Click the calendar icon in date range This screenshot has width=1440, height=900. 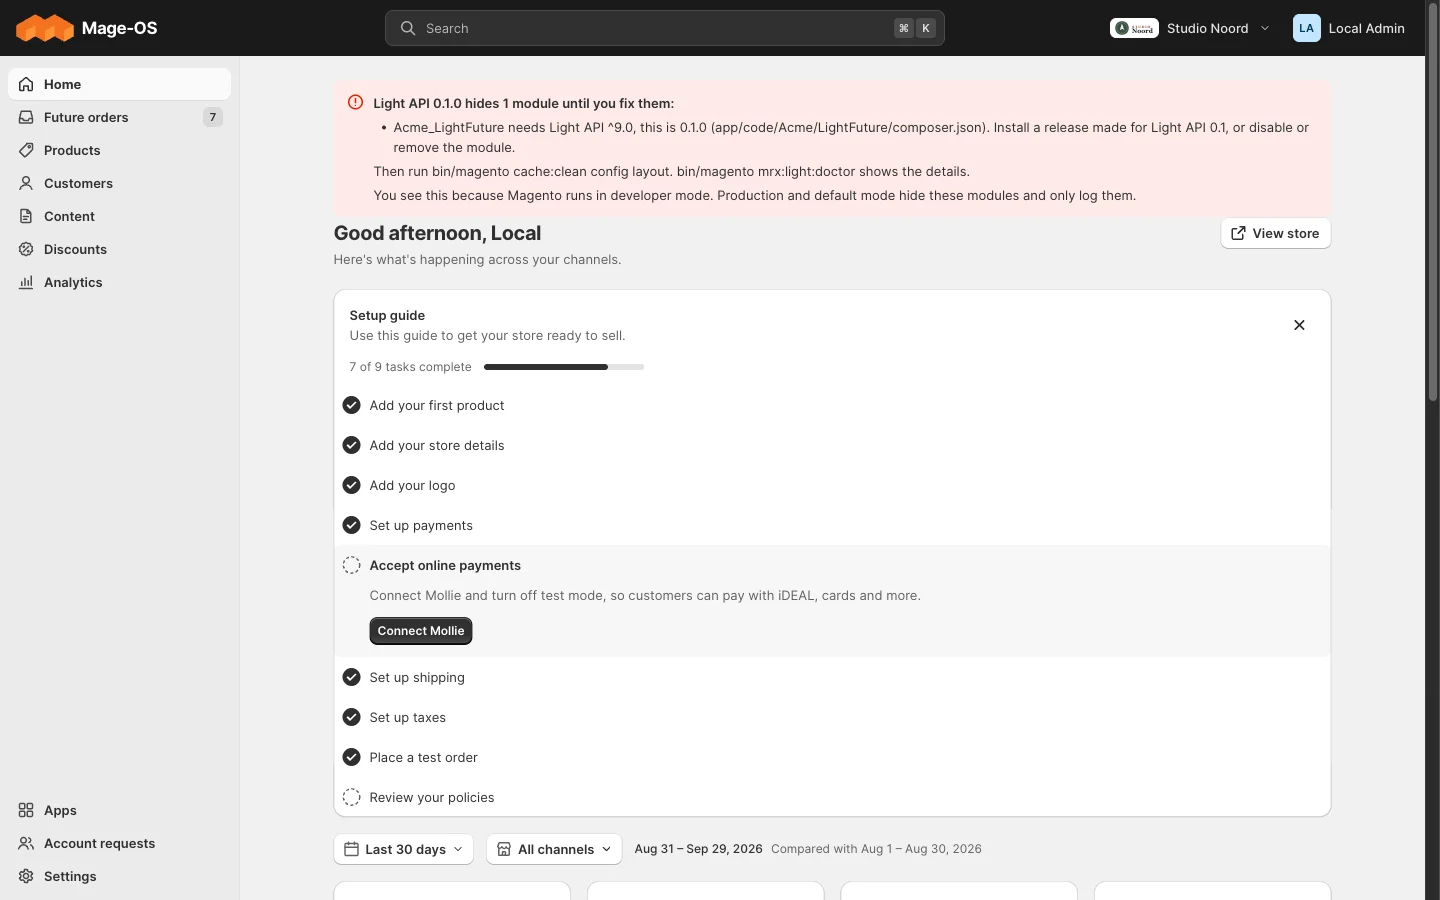[x=351, y=849]
